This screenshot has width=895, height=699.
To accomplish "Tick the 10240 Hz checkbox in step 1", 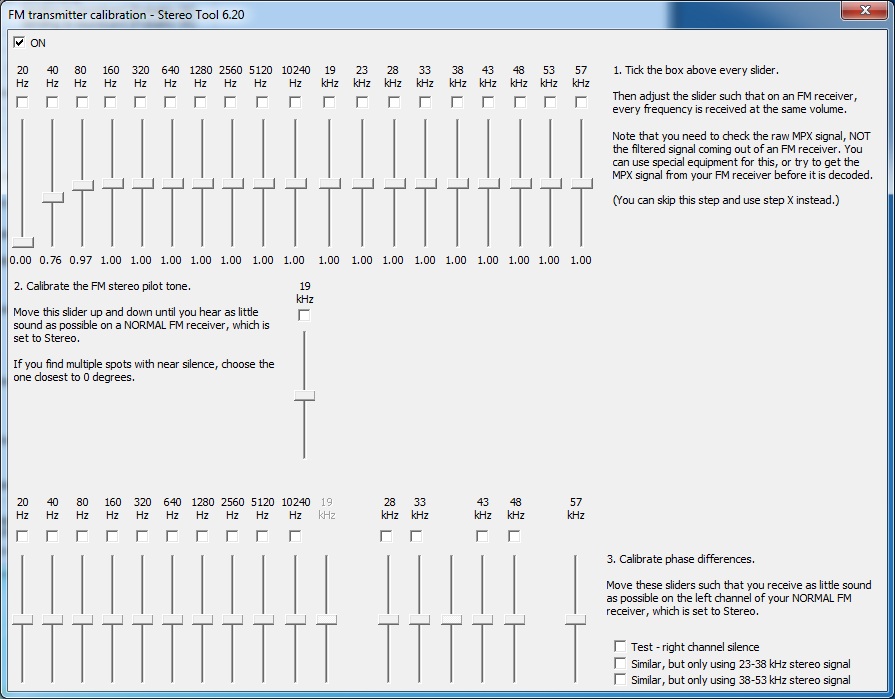I will point(295,102).
